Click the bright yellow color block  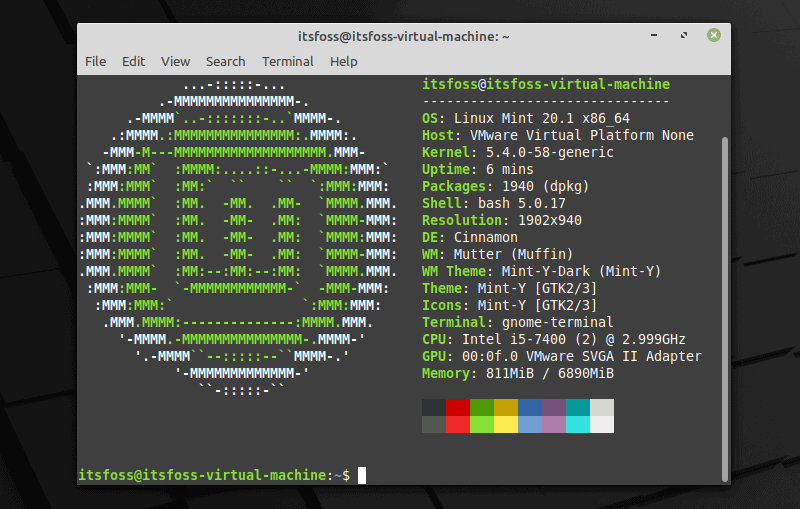pyautogui.click(x=506, y=424)
